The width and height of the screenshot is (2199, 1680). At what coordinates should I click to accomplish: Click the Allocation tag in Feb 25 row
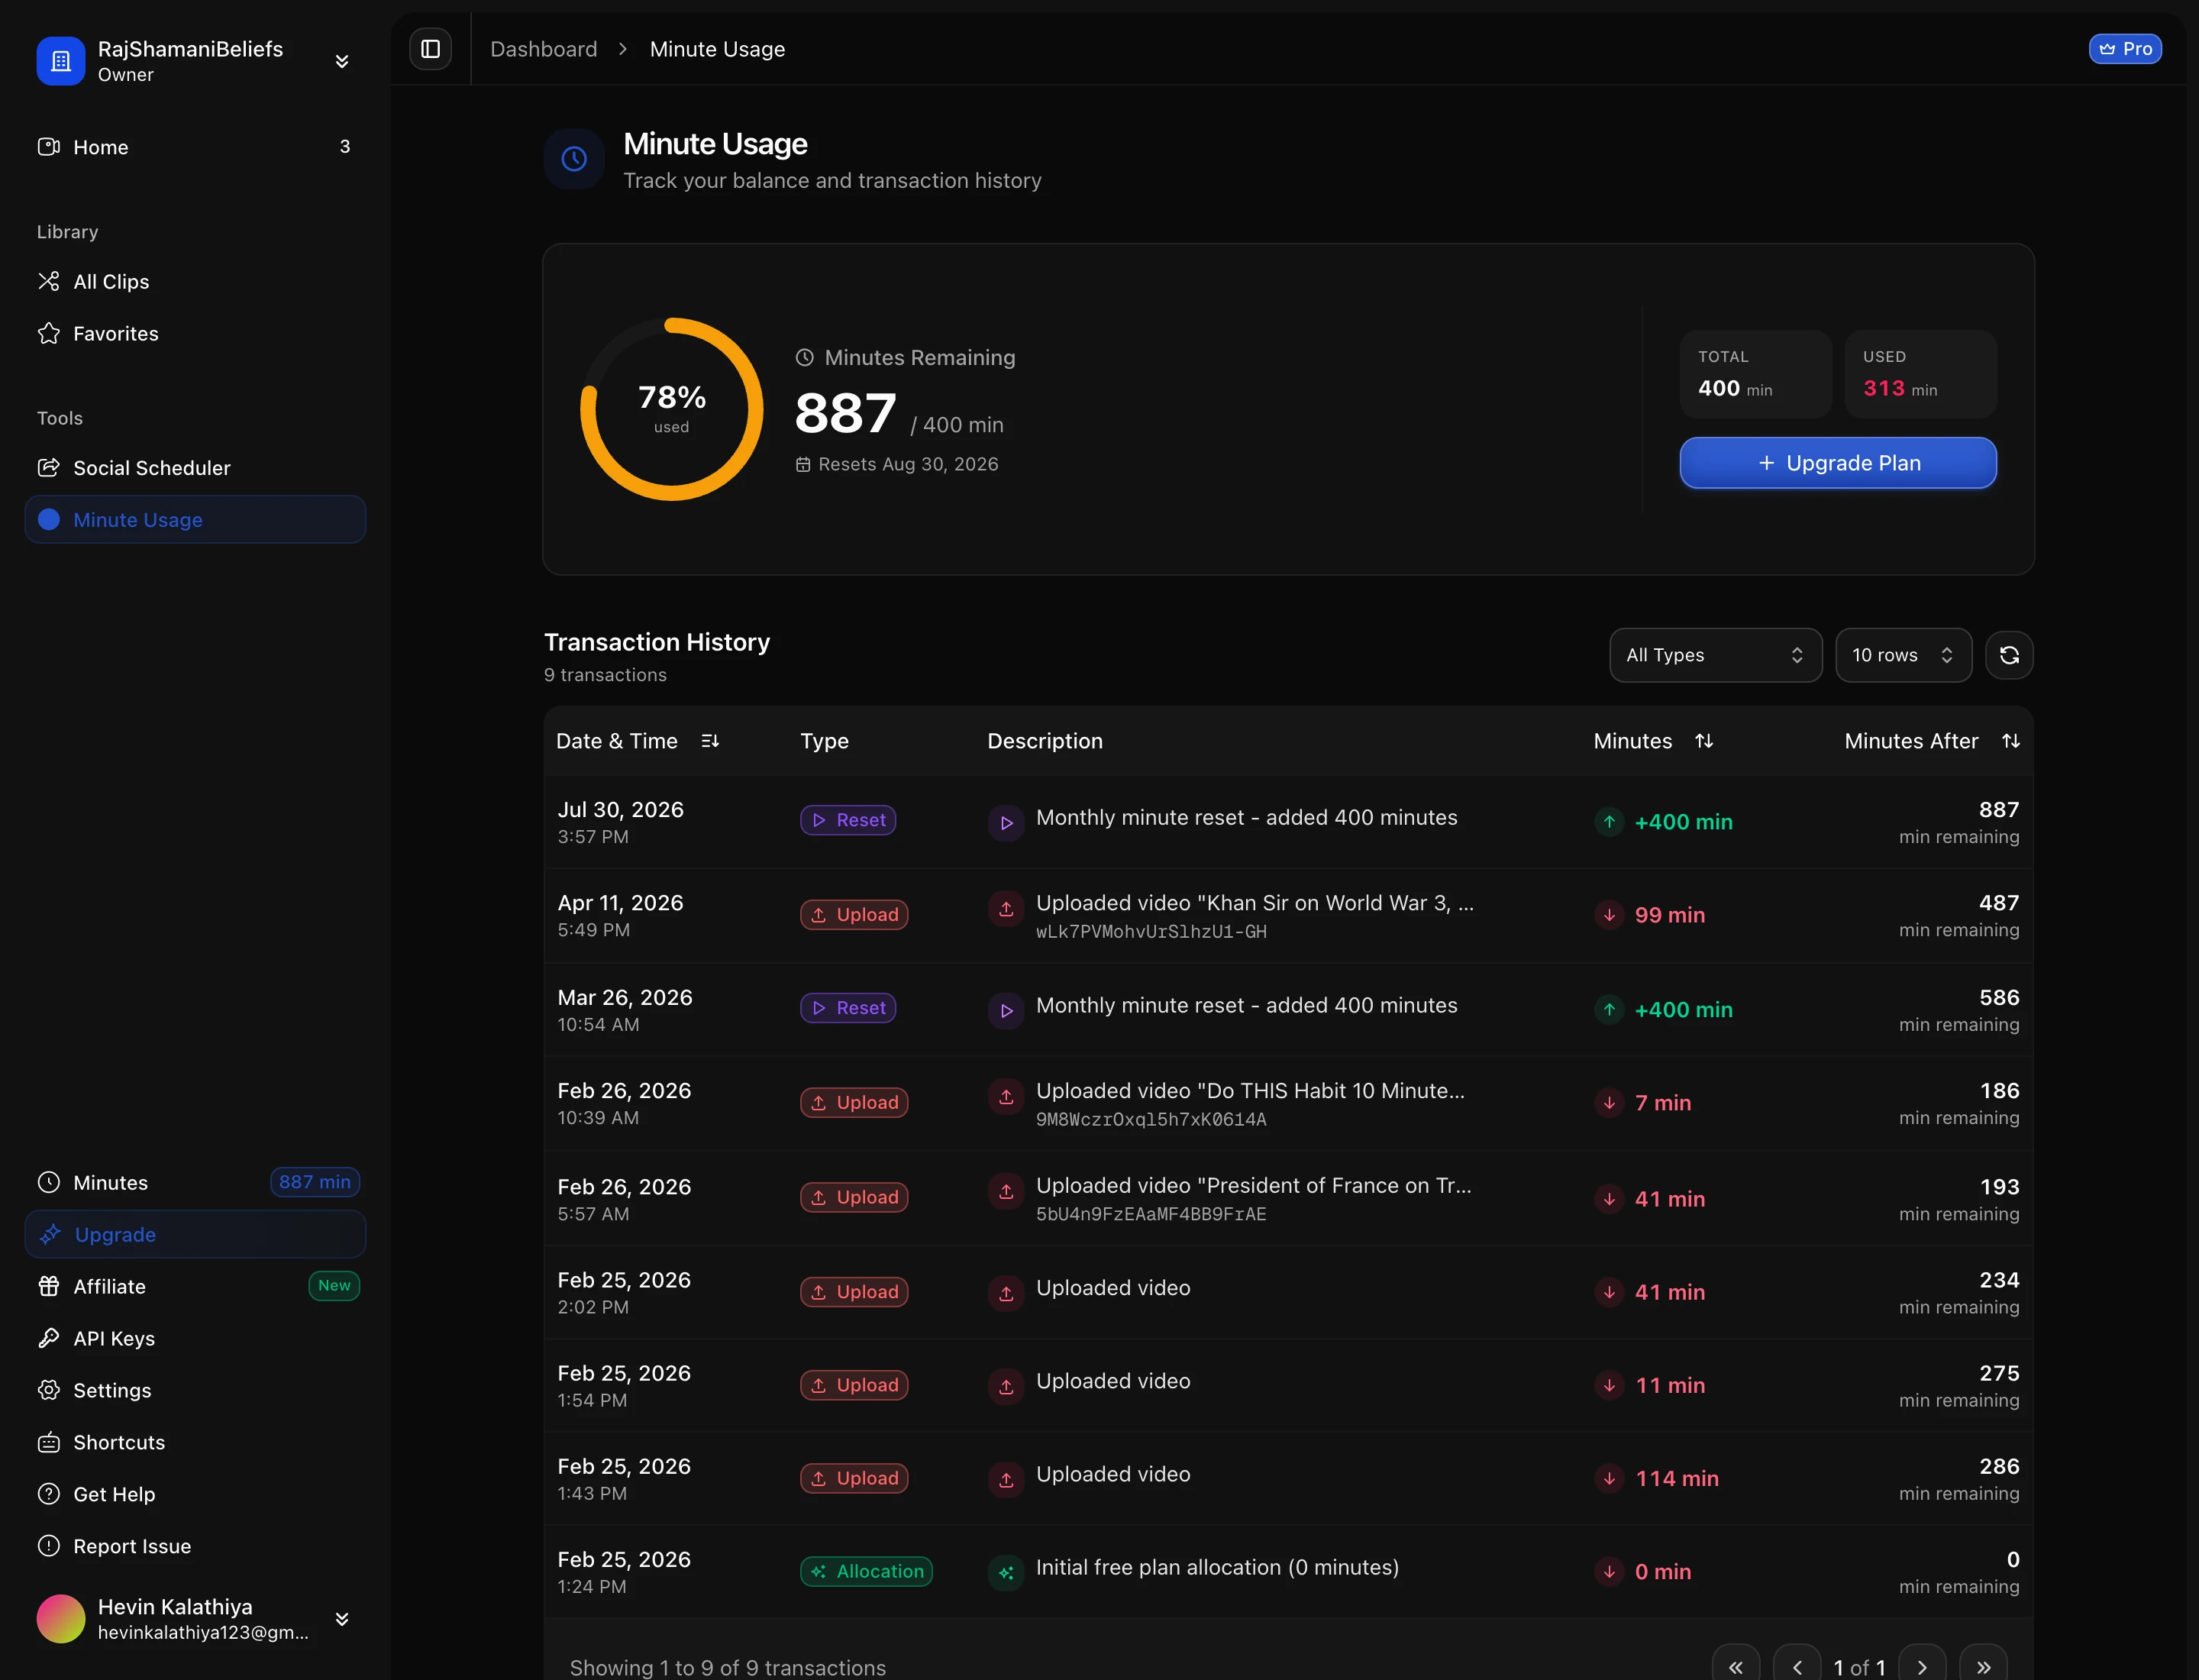(866, 1571)
